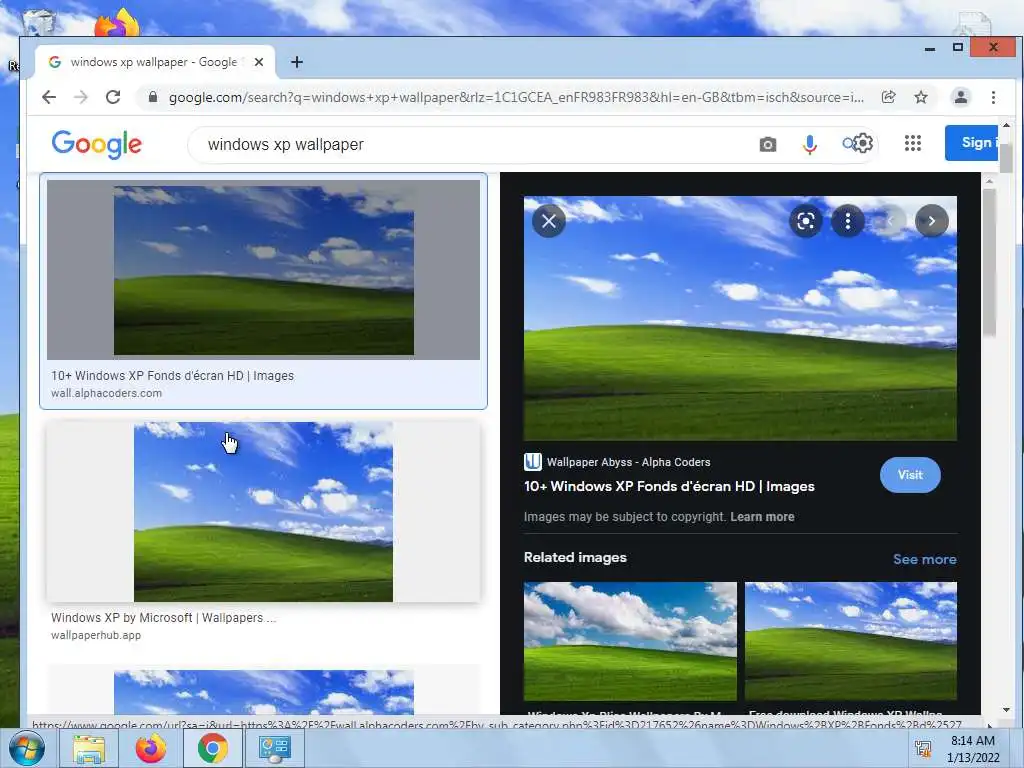Start voice search with microphone icon

(810, 144)
